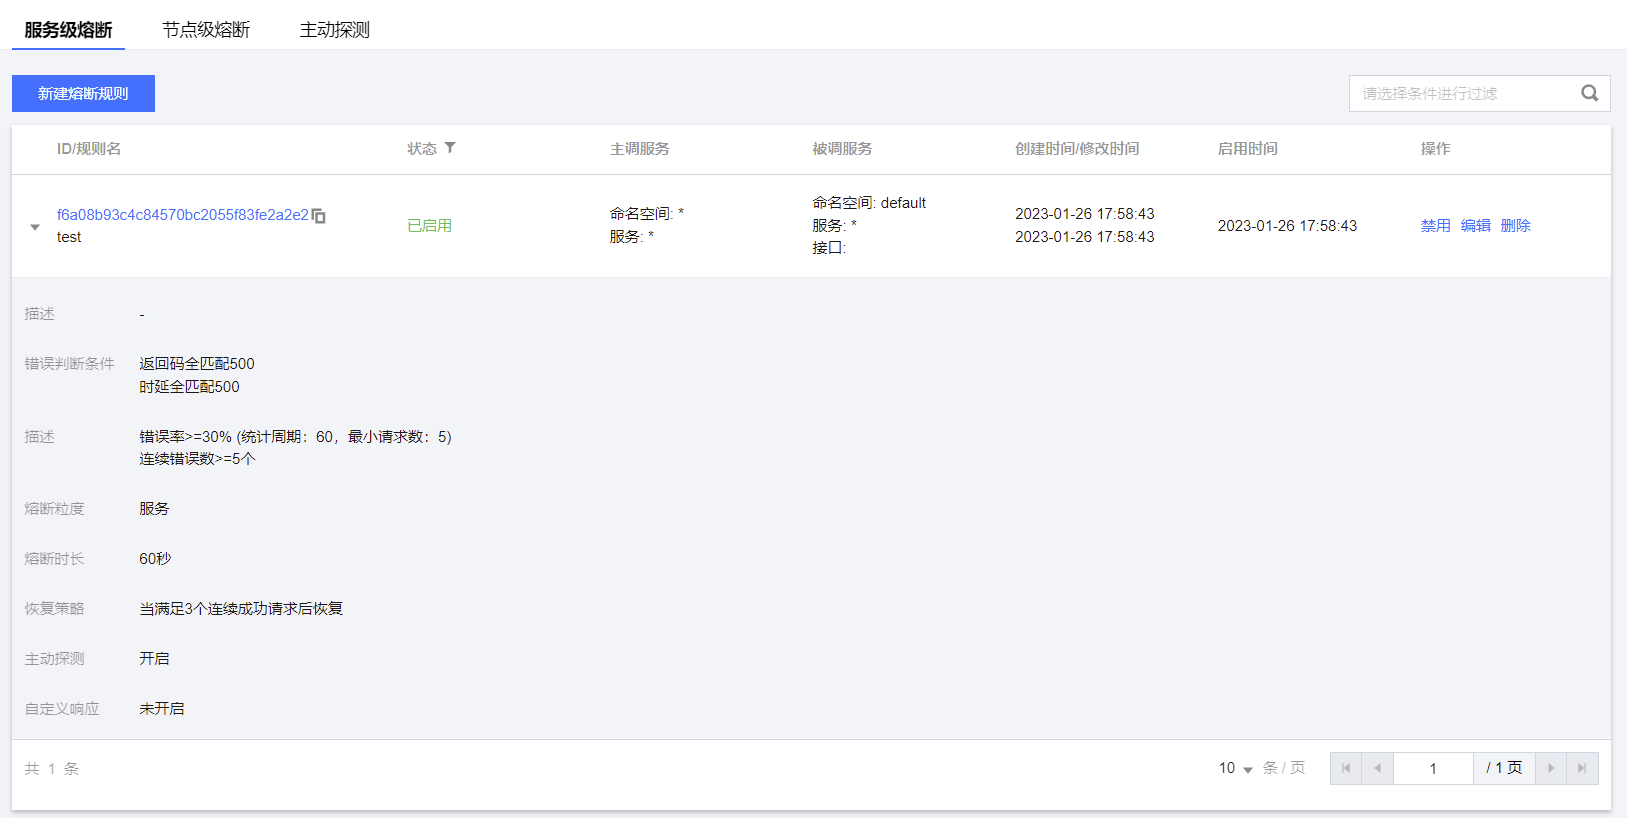1627x818 pixels.
Task: Edit the rule via 编辑 link
Action: coord(1475,226)
